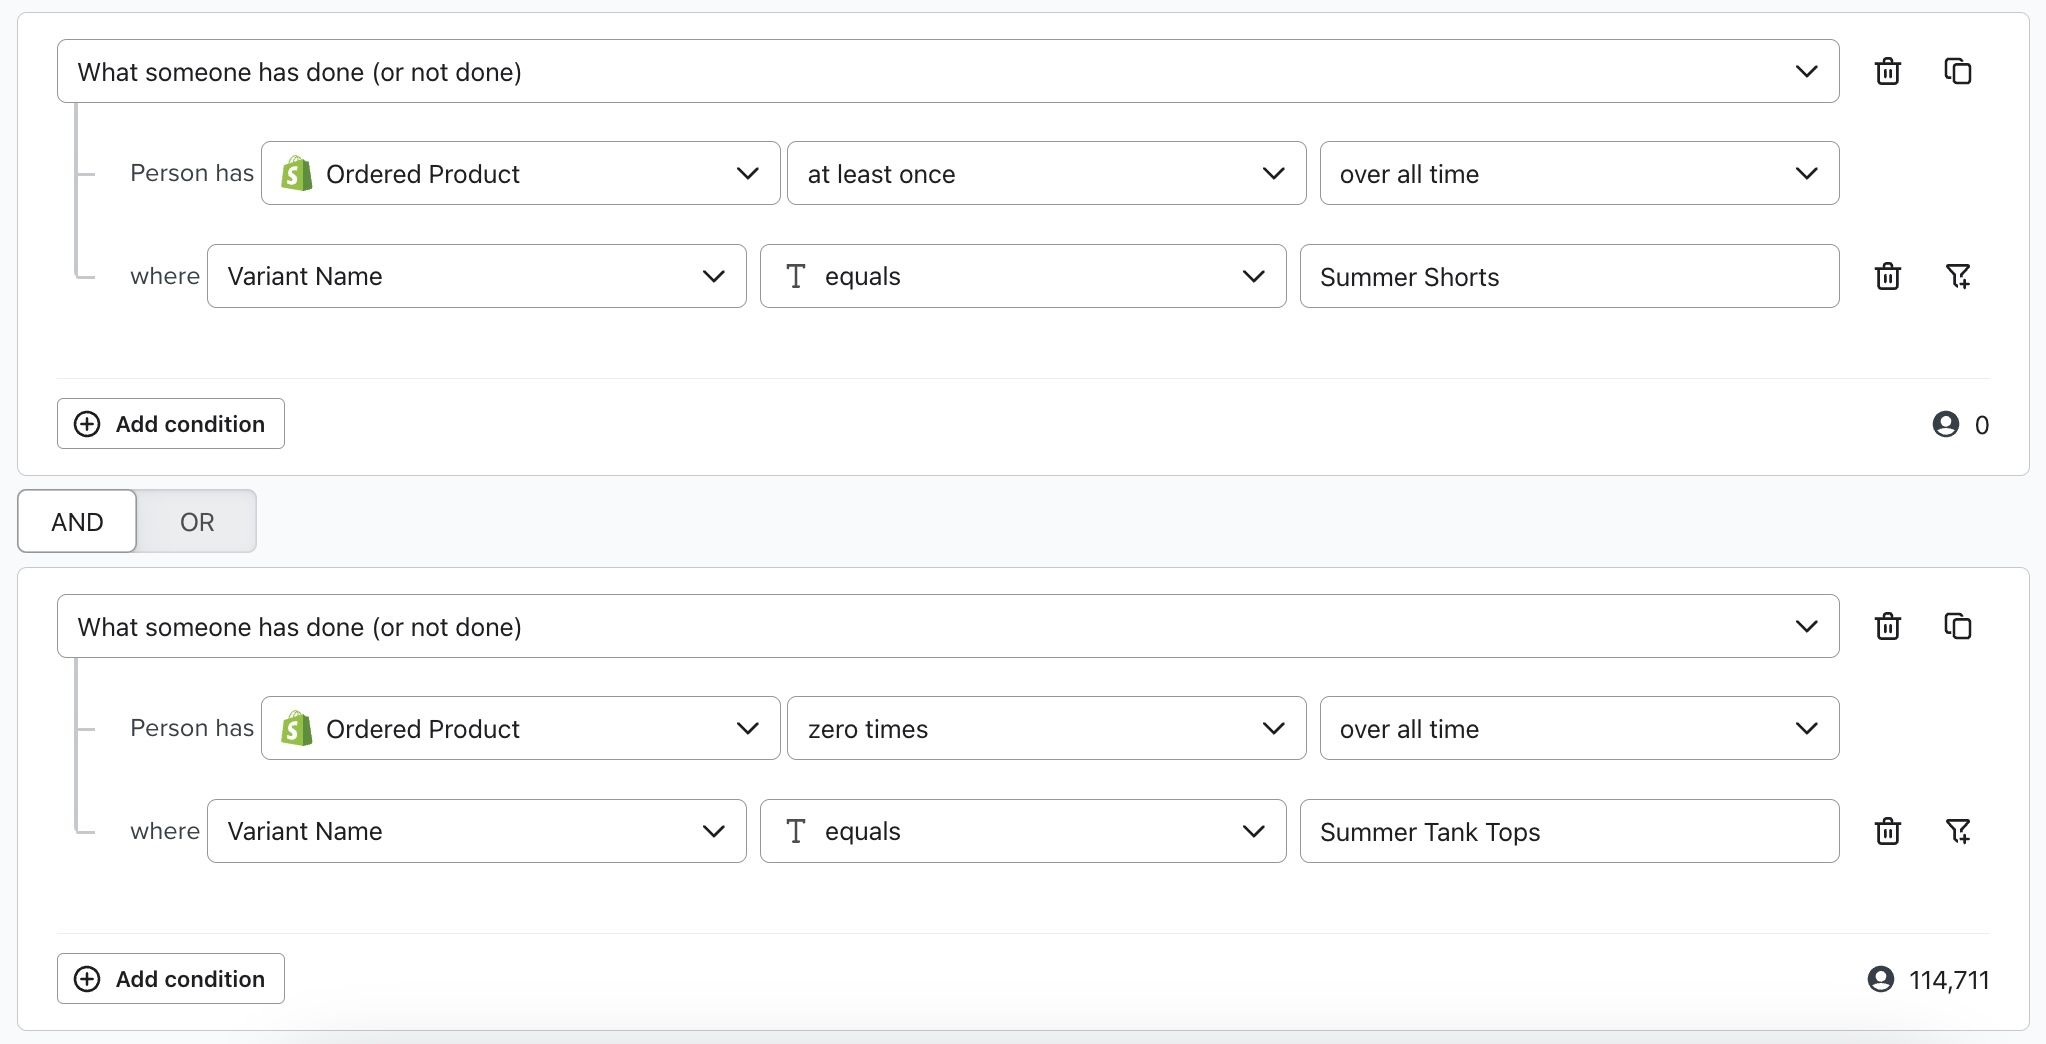Image resolution: width=2046 pixels, height=1044 pixels.
Task: Delete the Summer Shorts filter row
Action: 1887,276
